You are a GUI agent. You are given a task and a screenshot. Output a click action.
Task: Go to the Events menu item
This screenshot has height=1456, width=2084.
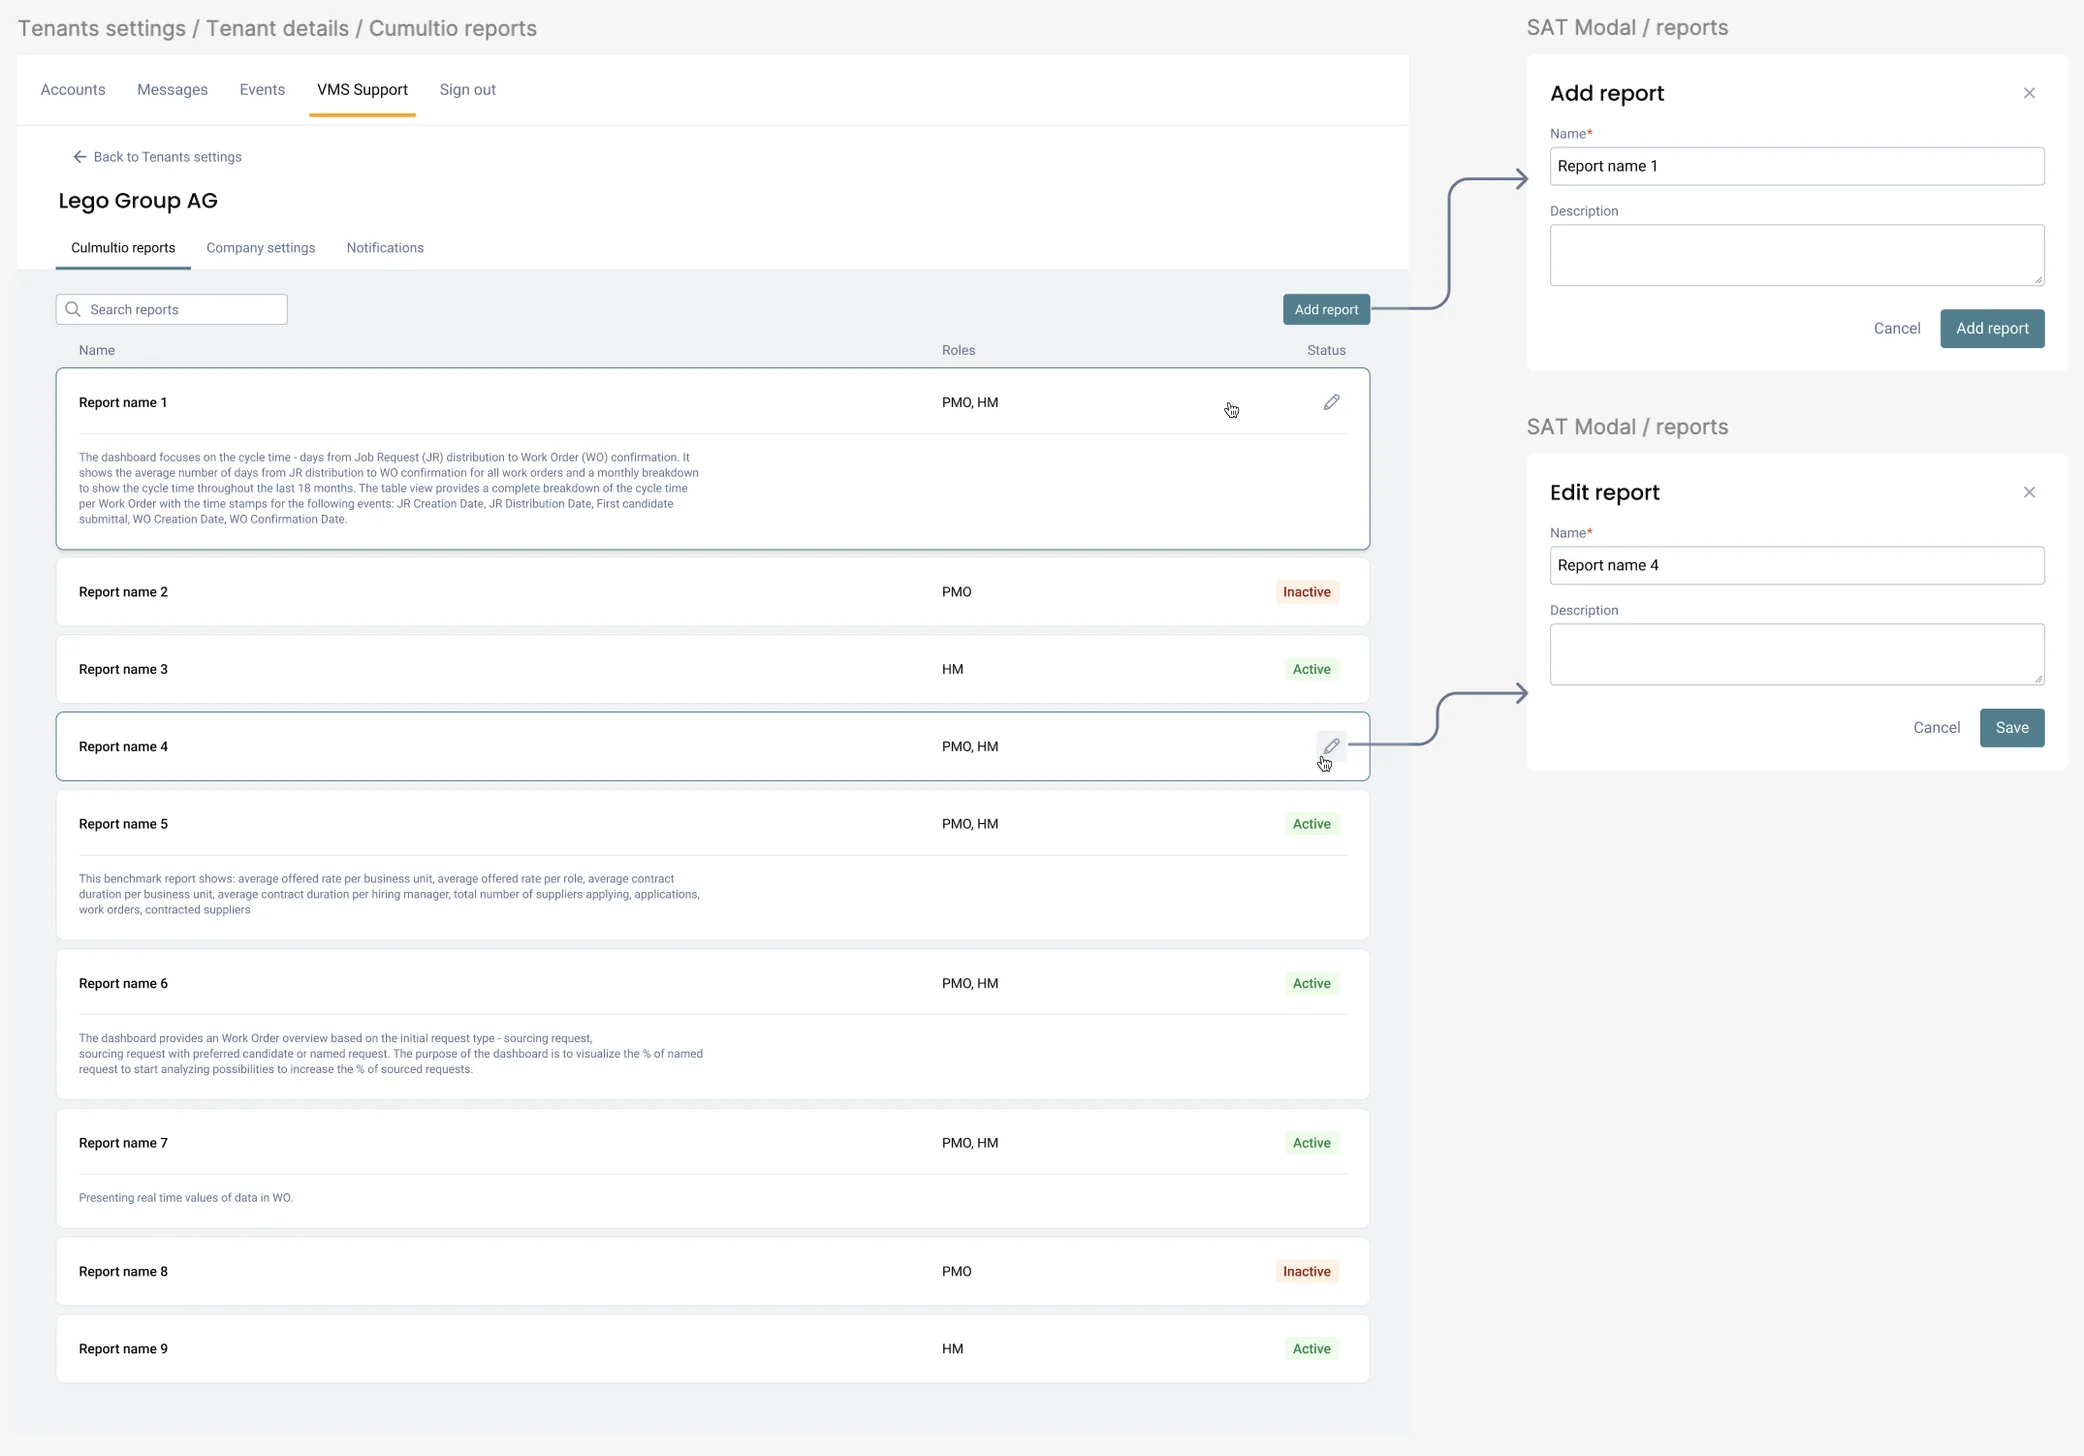point(262,90)
